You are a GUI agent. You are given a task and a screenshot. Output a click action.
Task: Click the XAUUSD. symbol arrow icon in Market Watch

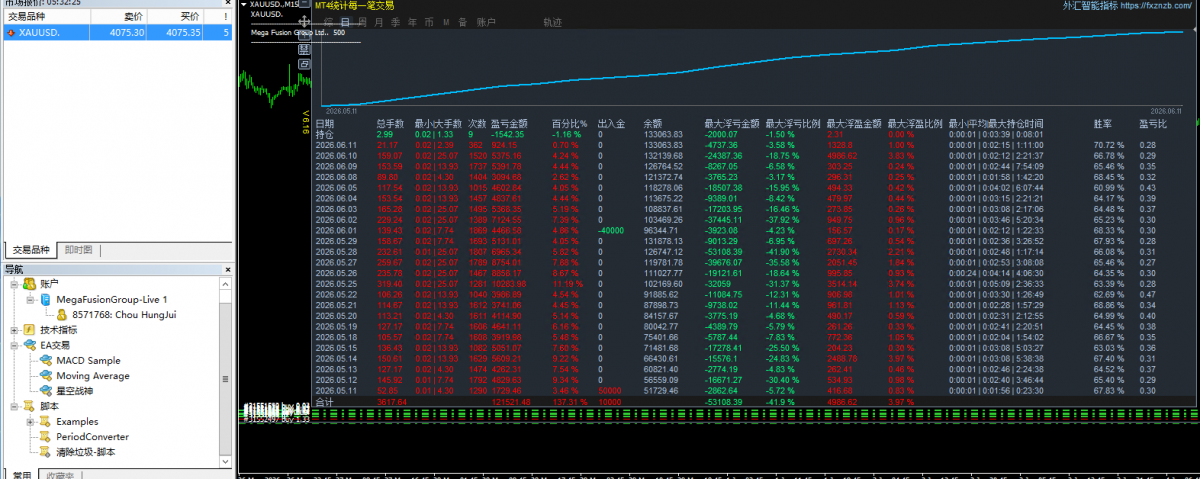click(10, 32)
